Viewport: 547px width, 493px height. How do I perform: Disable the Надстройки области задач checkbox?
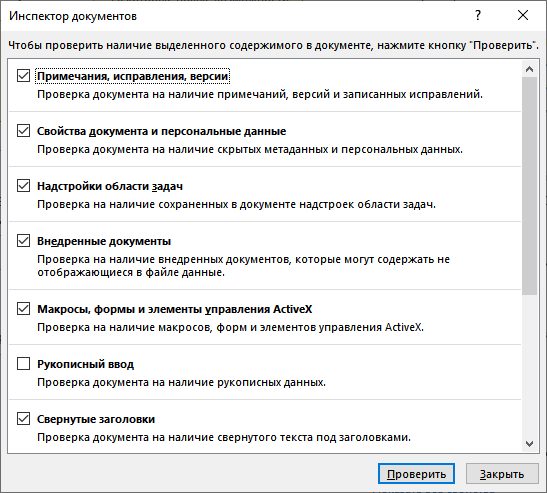(23, 186)
